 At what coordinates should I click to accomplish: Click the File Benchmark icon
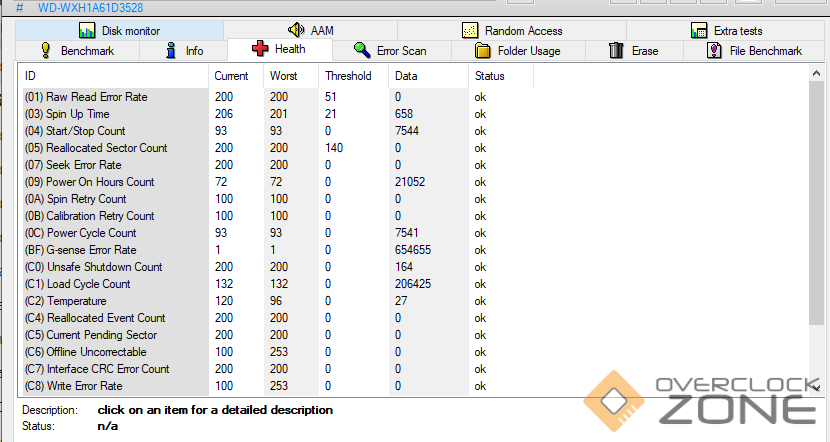[715, 50]
